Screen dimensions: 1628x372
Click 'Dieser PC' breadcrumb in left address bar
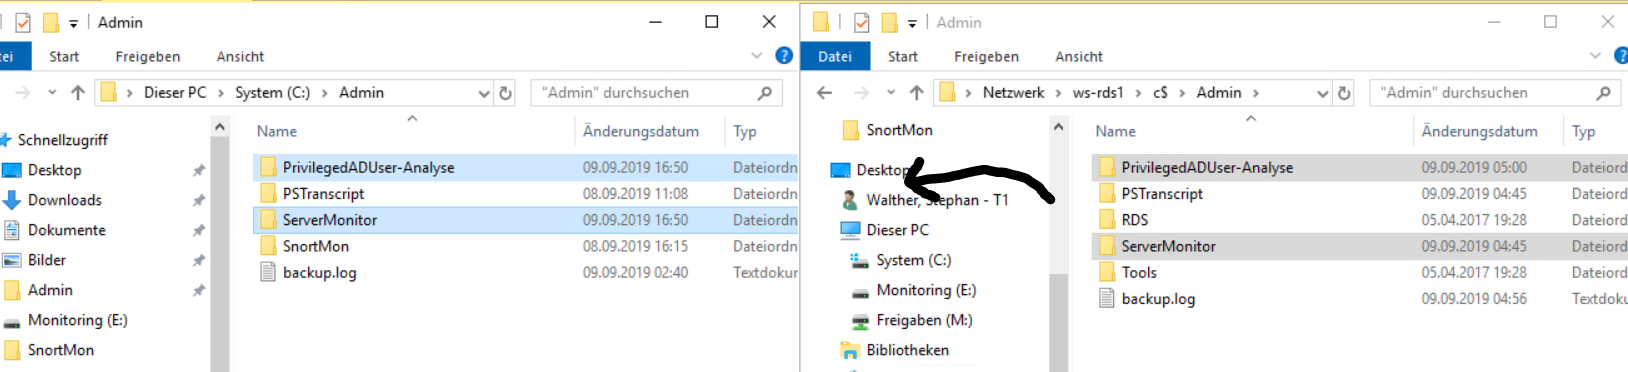pyautogui.click(x=175, y=93)
